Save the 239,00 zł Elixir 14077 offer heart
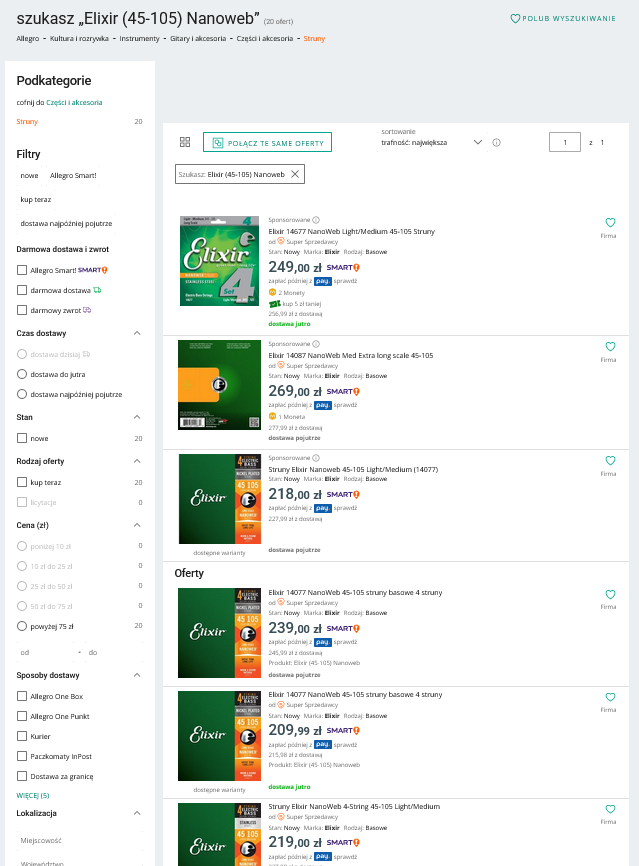 pos(610,594)
